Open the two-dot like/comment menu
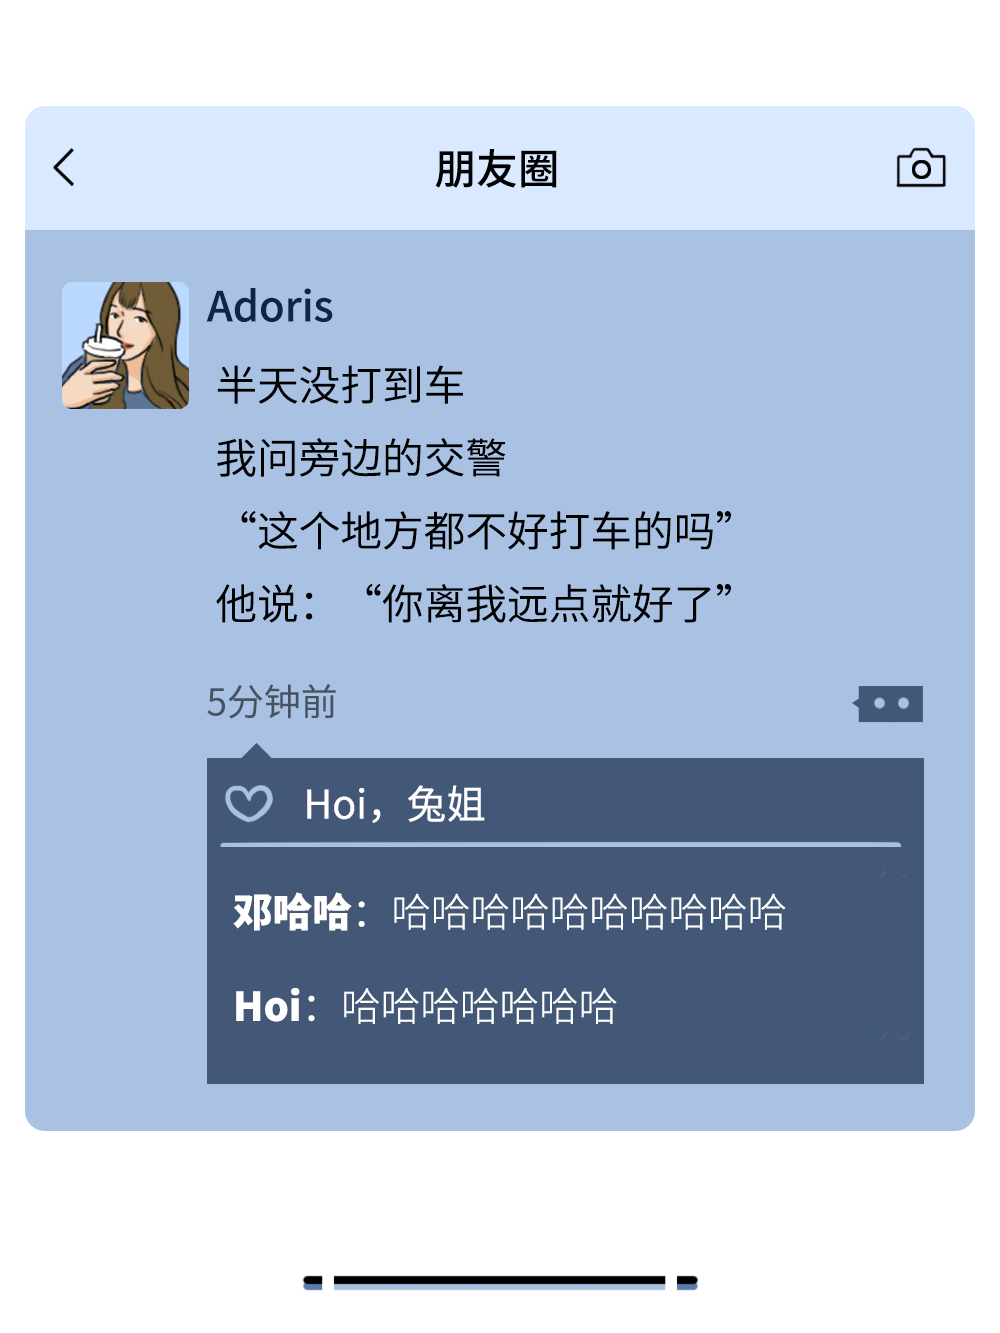The height and width of the screenshot is (1333, 1000). pyautogui.click(x=889, y=704)
